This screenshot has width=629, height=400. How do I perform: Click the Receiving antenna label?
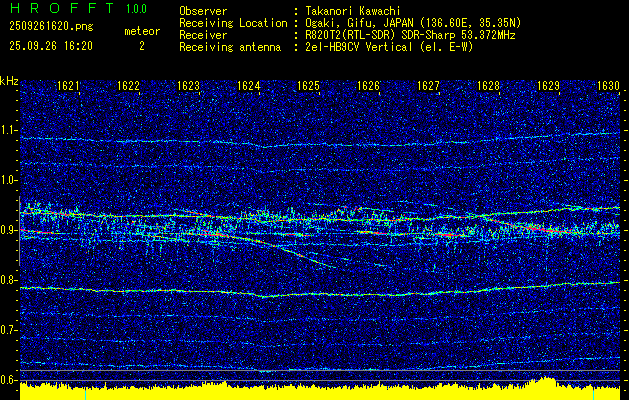[x=230, y=47]
